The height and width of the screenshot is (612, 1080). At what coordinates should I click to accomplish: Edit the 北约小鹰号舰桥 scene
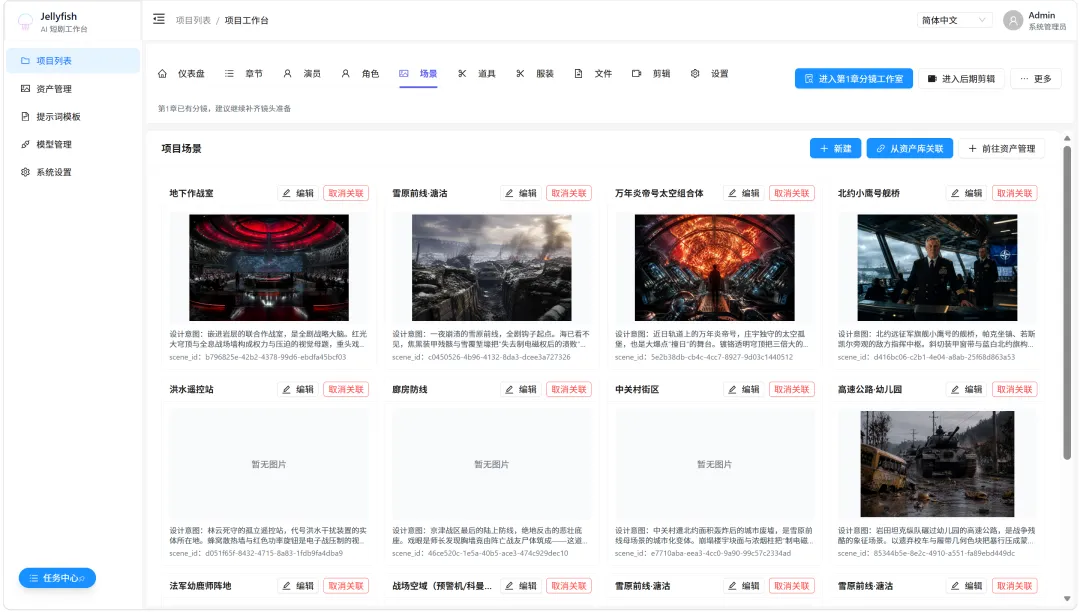click(x=966, y=193)
